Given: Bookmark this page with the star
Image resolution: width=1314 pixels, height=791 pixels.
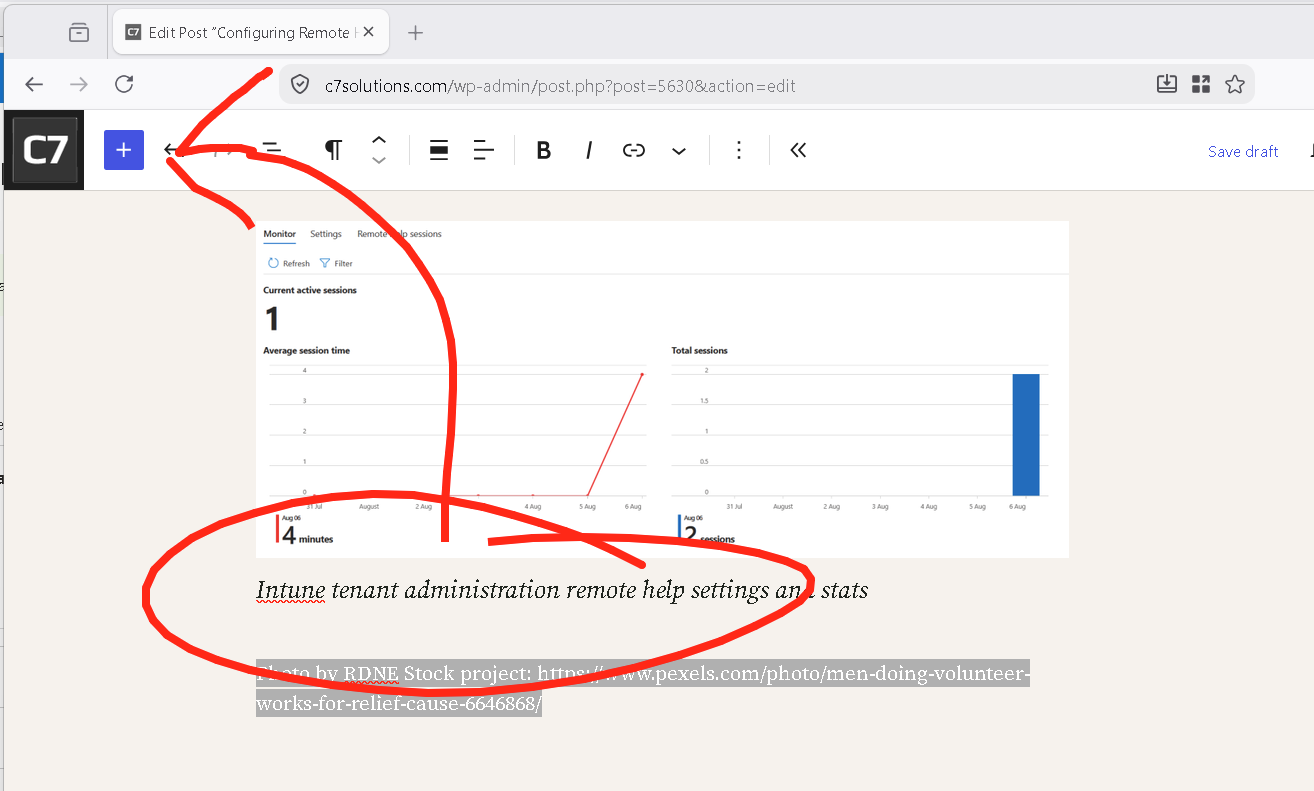Looking at the screenshot, I should (x=1235, y=85).
